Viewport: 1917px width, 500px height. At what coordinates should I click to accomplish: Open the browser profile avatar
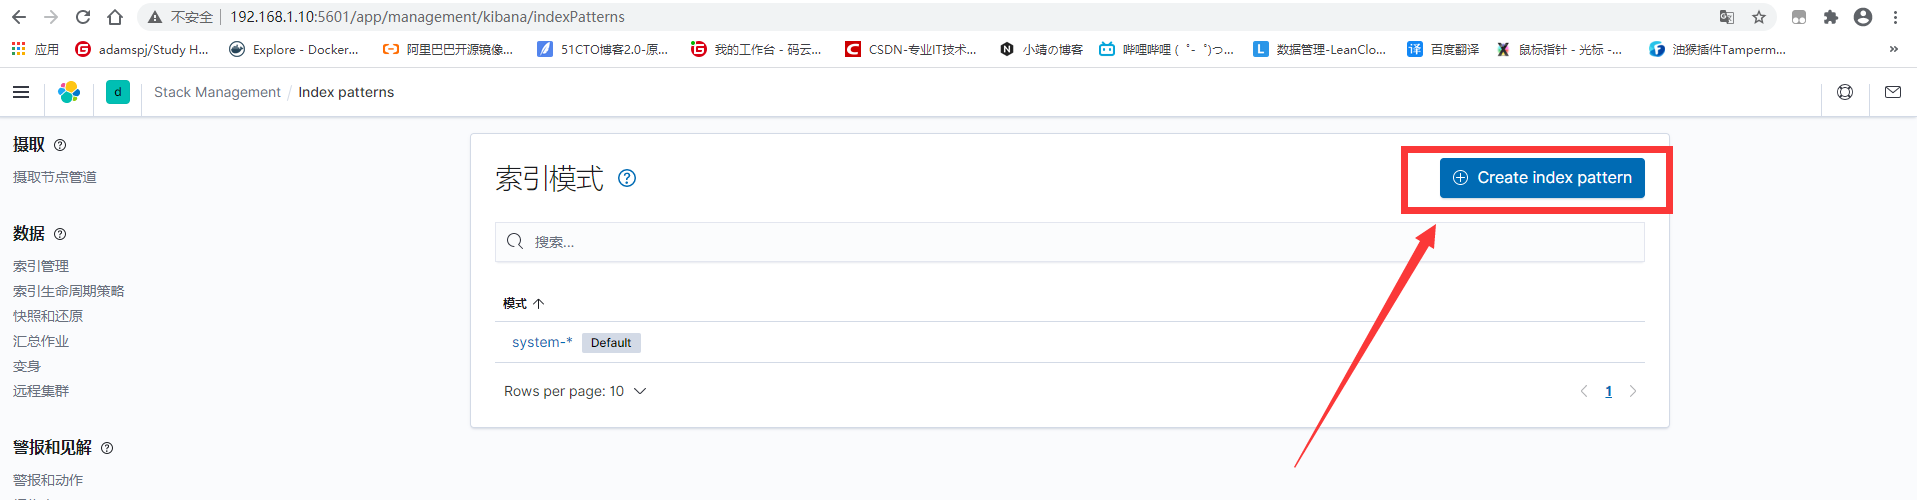click(1863, 17)
